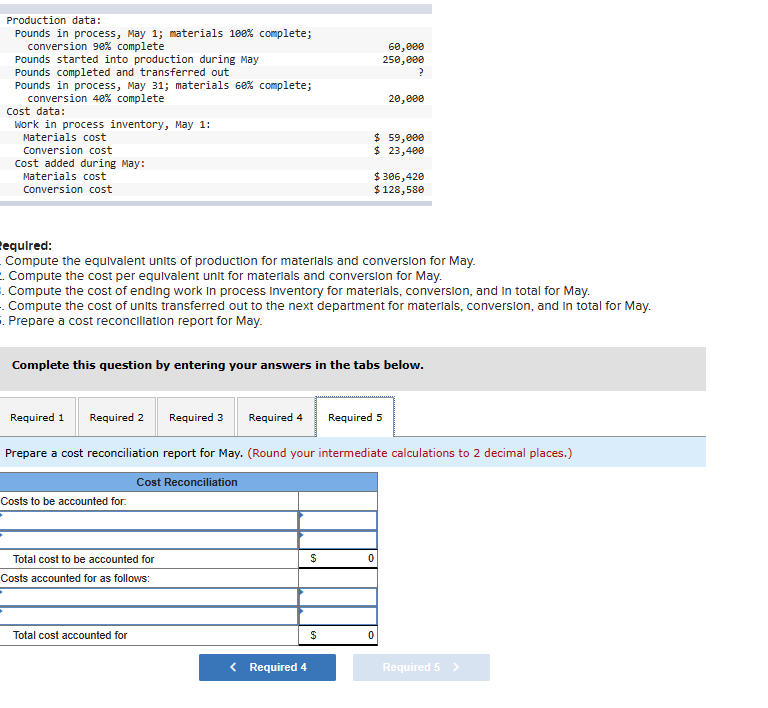Image resolution: width=768 pixels, height=708 pixels.
Task: Click 'Costs to be accounted for:' row label
Action: point(63,501)
